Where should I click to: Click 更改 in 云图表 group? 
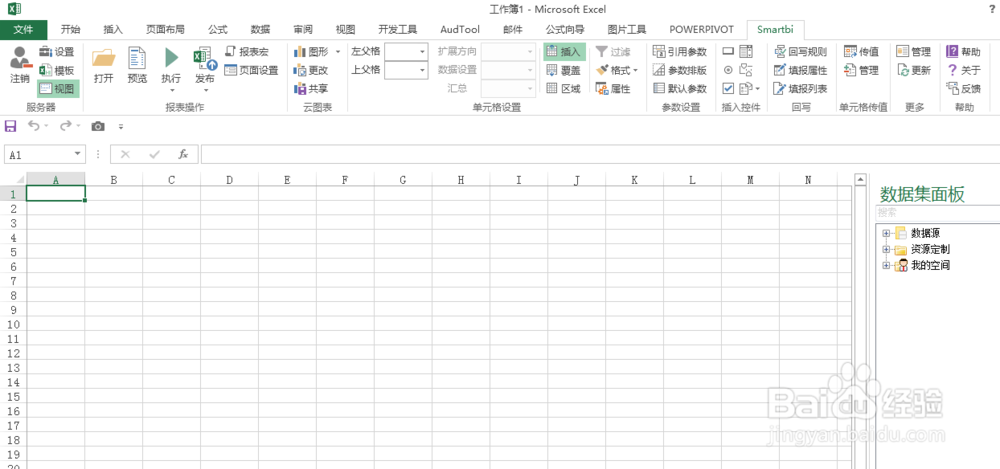tap(311, 70)
